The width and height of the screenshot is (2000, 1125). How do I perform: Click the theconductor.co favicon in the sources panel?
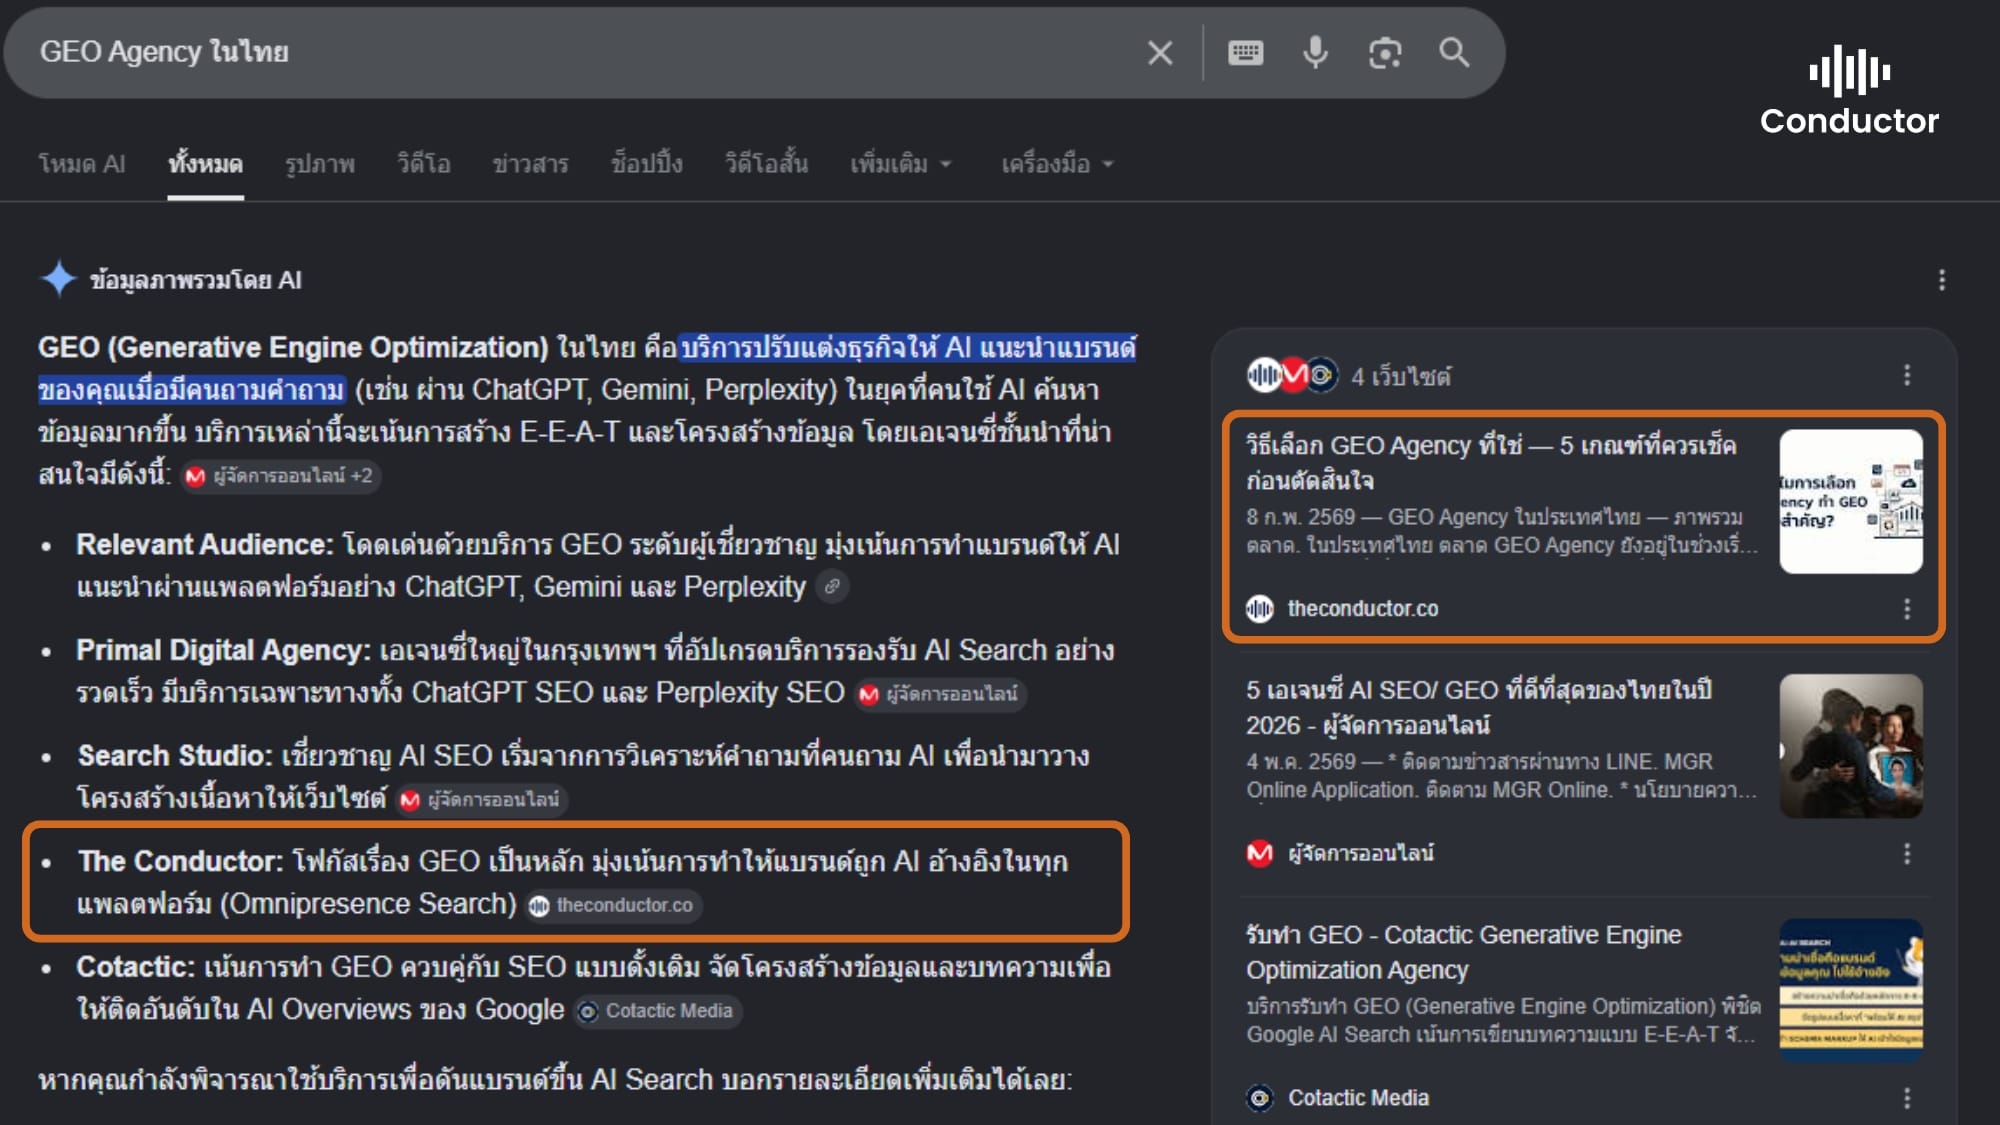pos(1260,608)
